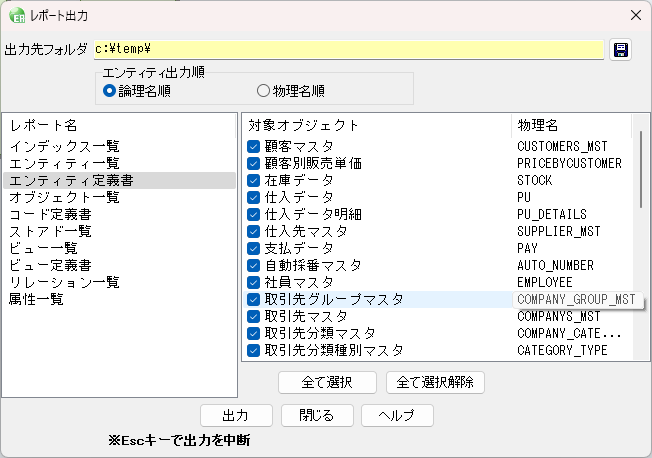Click the EMPLOYEE physical name cell
Viewport: 652px width, 458px height.
click(x=545, y=282)
